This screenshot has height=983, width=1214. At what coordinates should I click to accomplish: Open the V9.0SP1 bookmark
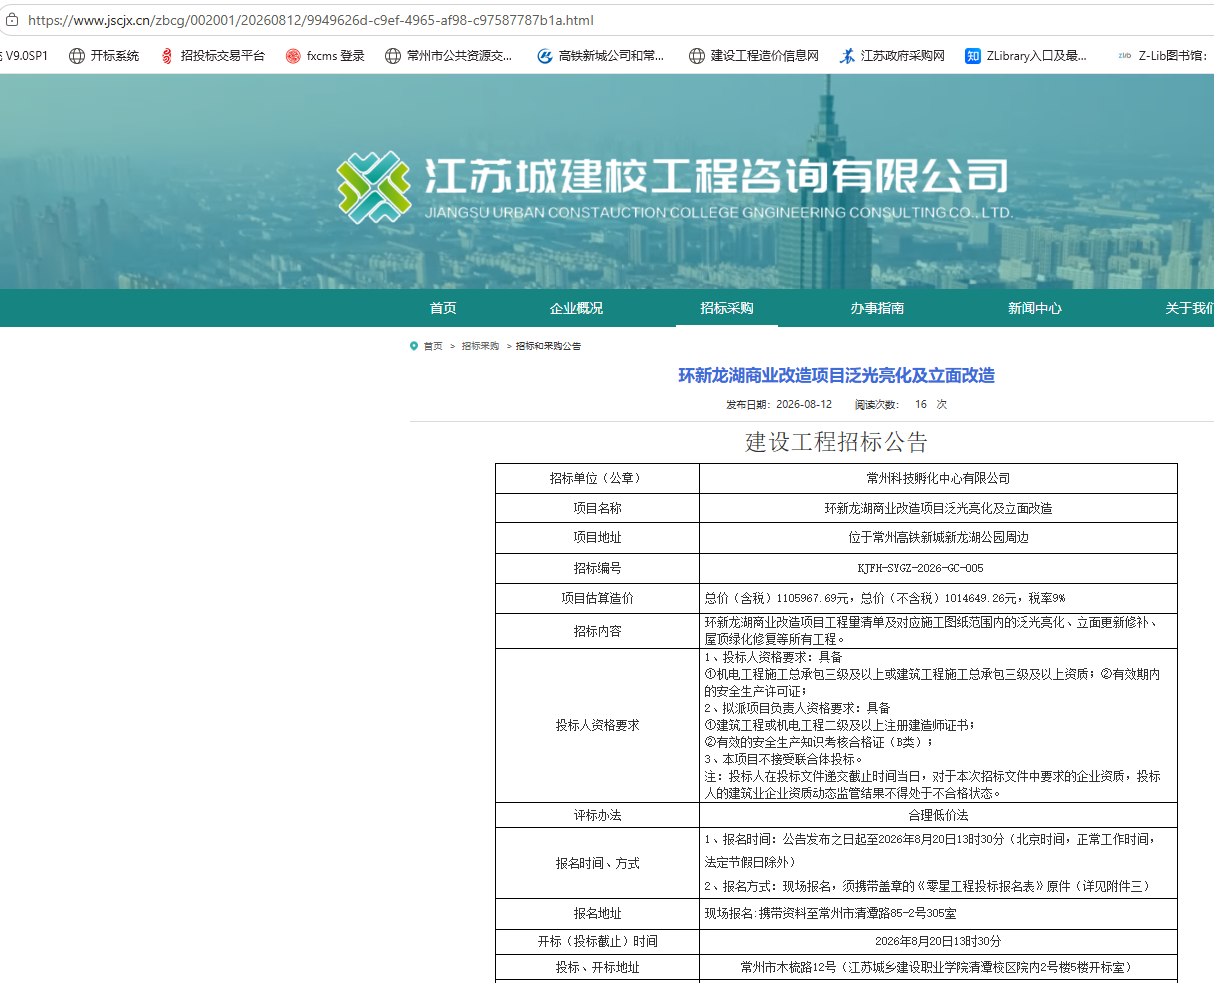[24, 56]
